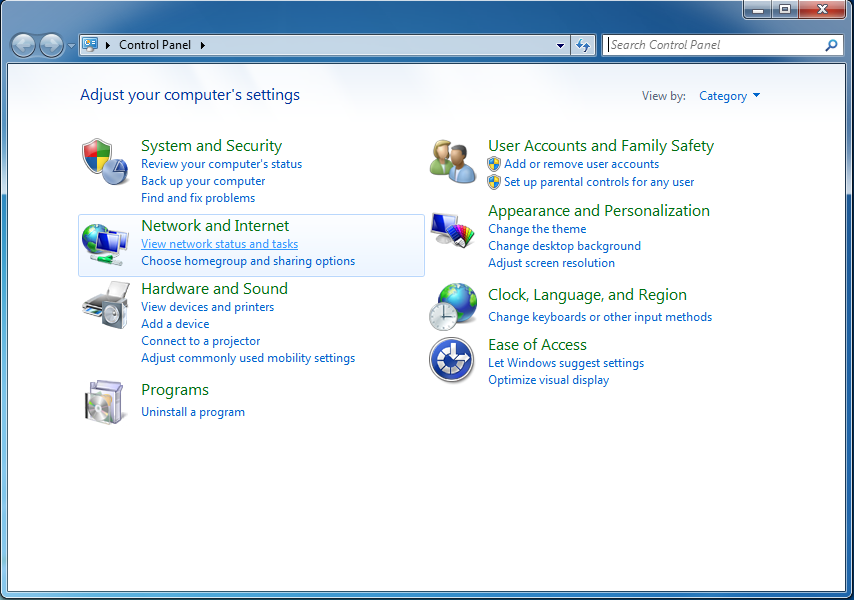Click the User Accounts people icon

[452, 161]
